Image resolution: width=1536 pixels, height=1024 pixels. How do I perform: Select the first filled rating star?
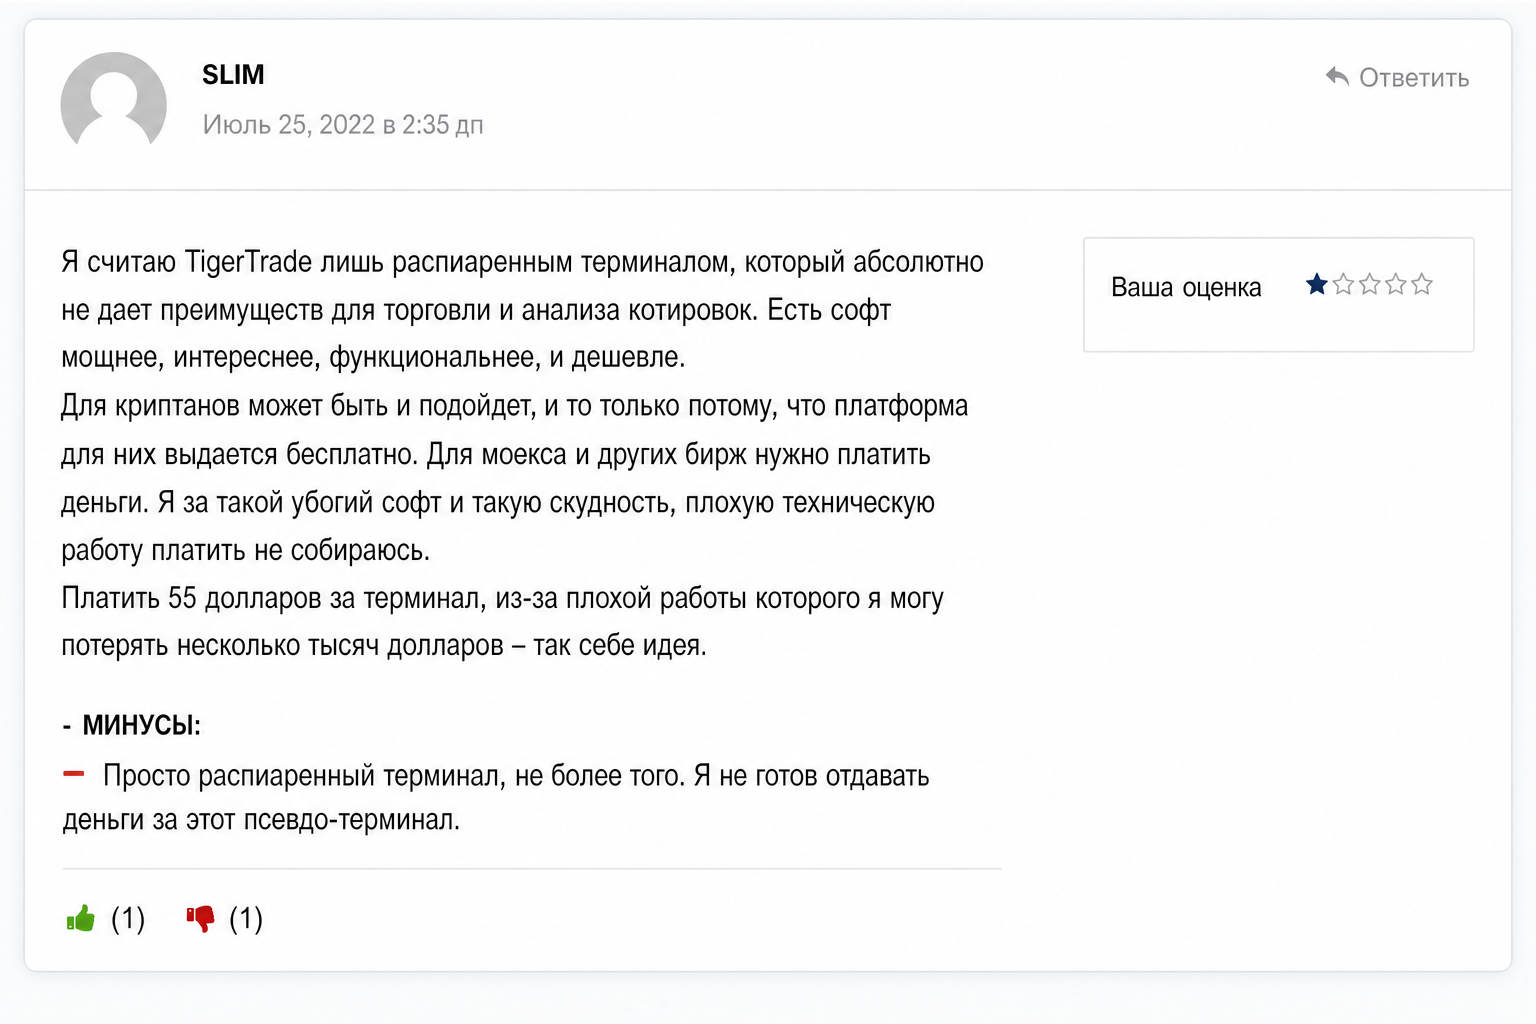point(1317,285)
